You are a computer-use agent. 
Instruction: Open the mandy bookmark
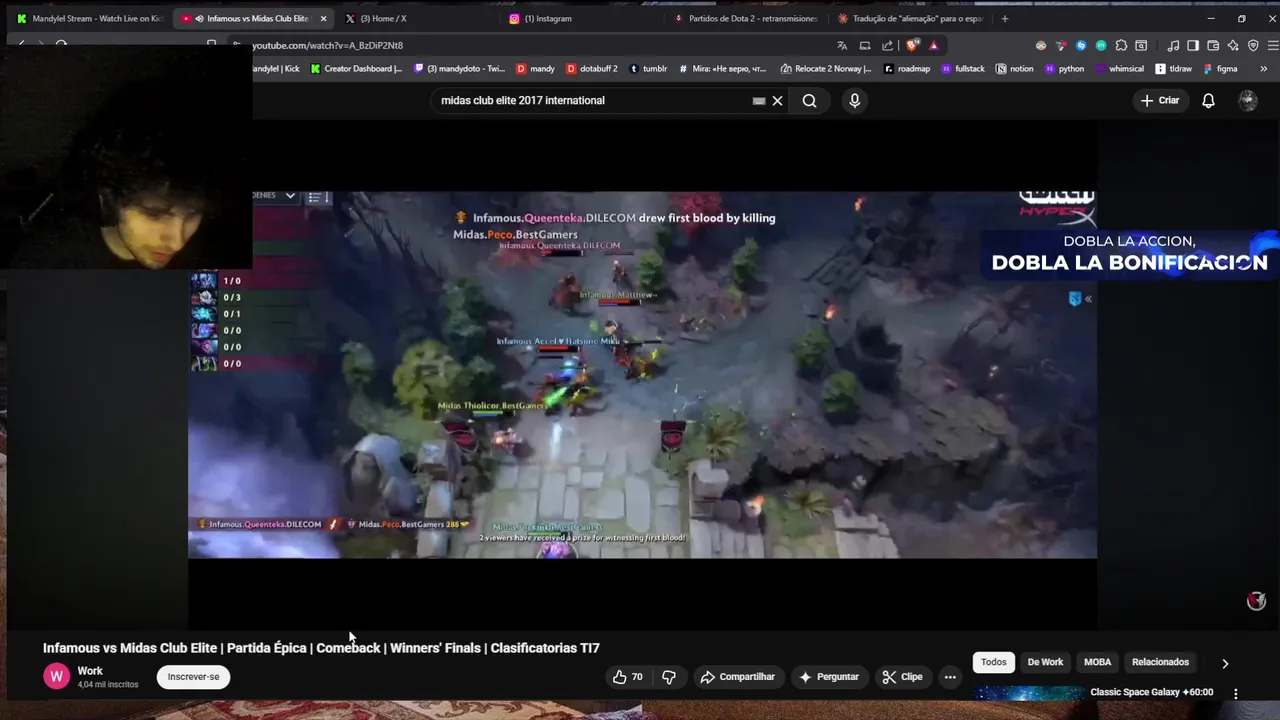click(535, 69)
